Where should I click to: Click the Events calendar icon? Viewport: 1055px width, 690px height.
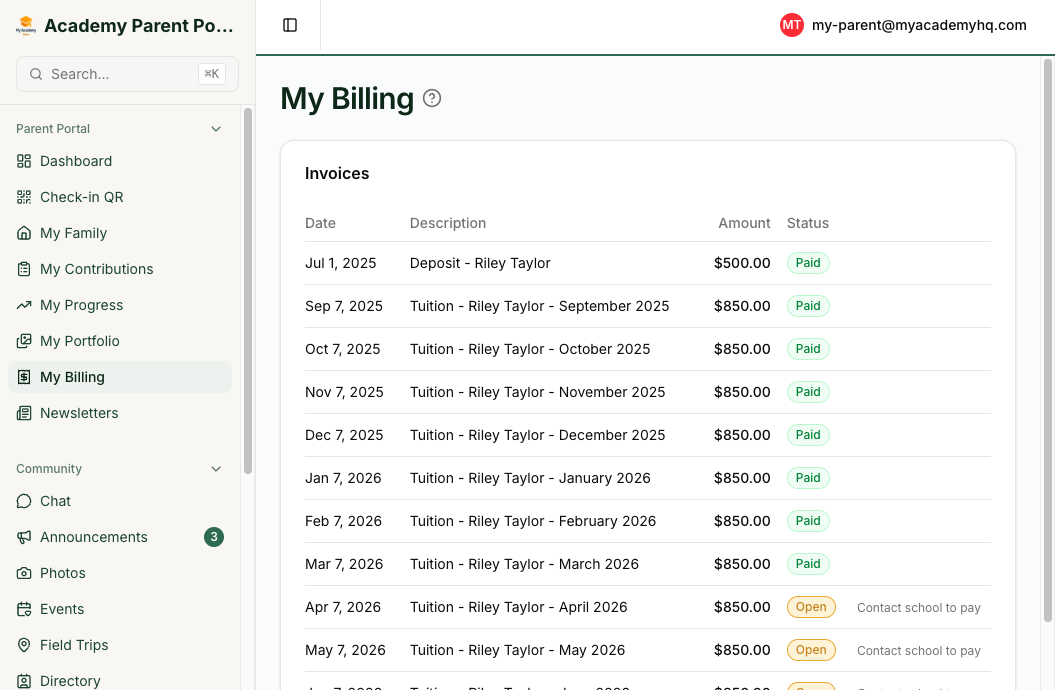tap(24, 609)
